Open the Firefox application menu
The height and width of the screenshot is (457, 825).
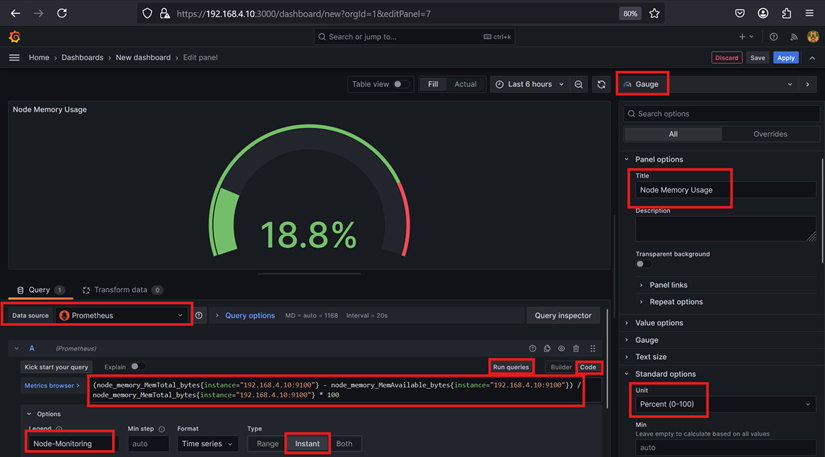(809, 14)
